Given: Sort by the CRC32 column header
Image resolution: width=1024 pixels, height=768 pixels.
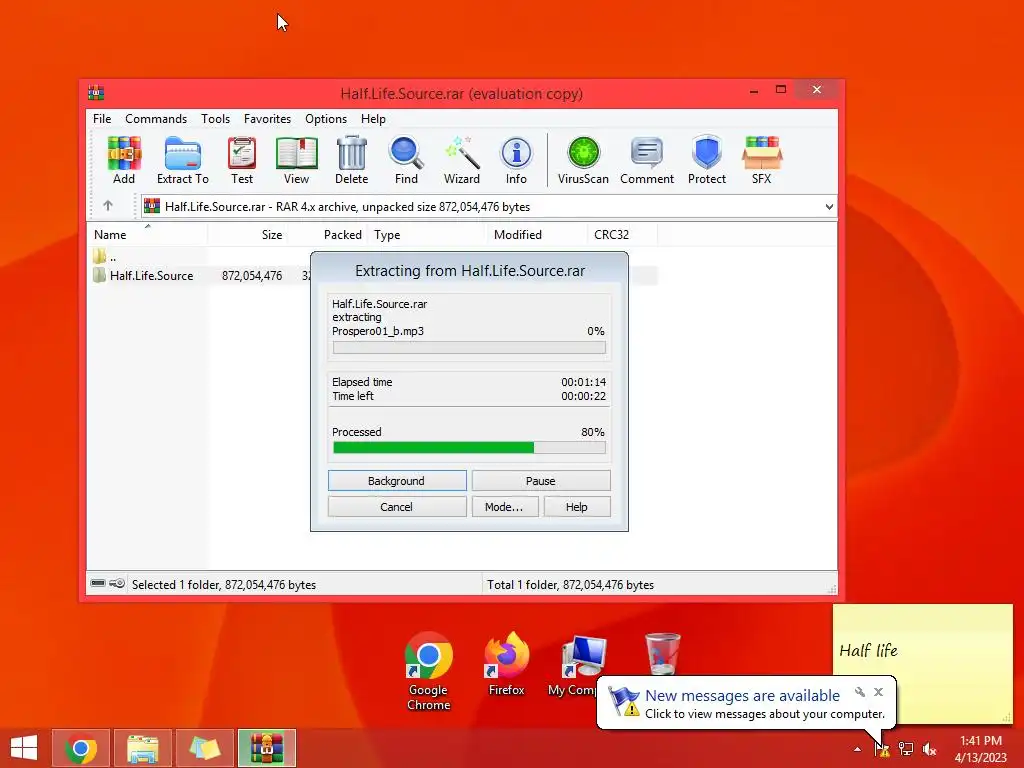Looking at the screenshot, I should click(622, 234).
